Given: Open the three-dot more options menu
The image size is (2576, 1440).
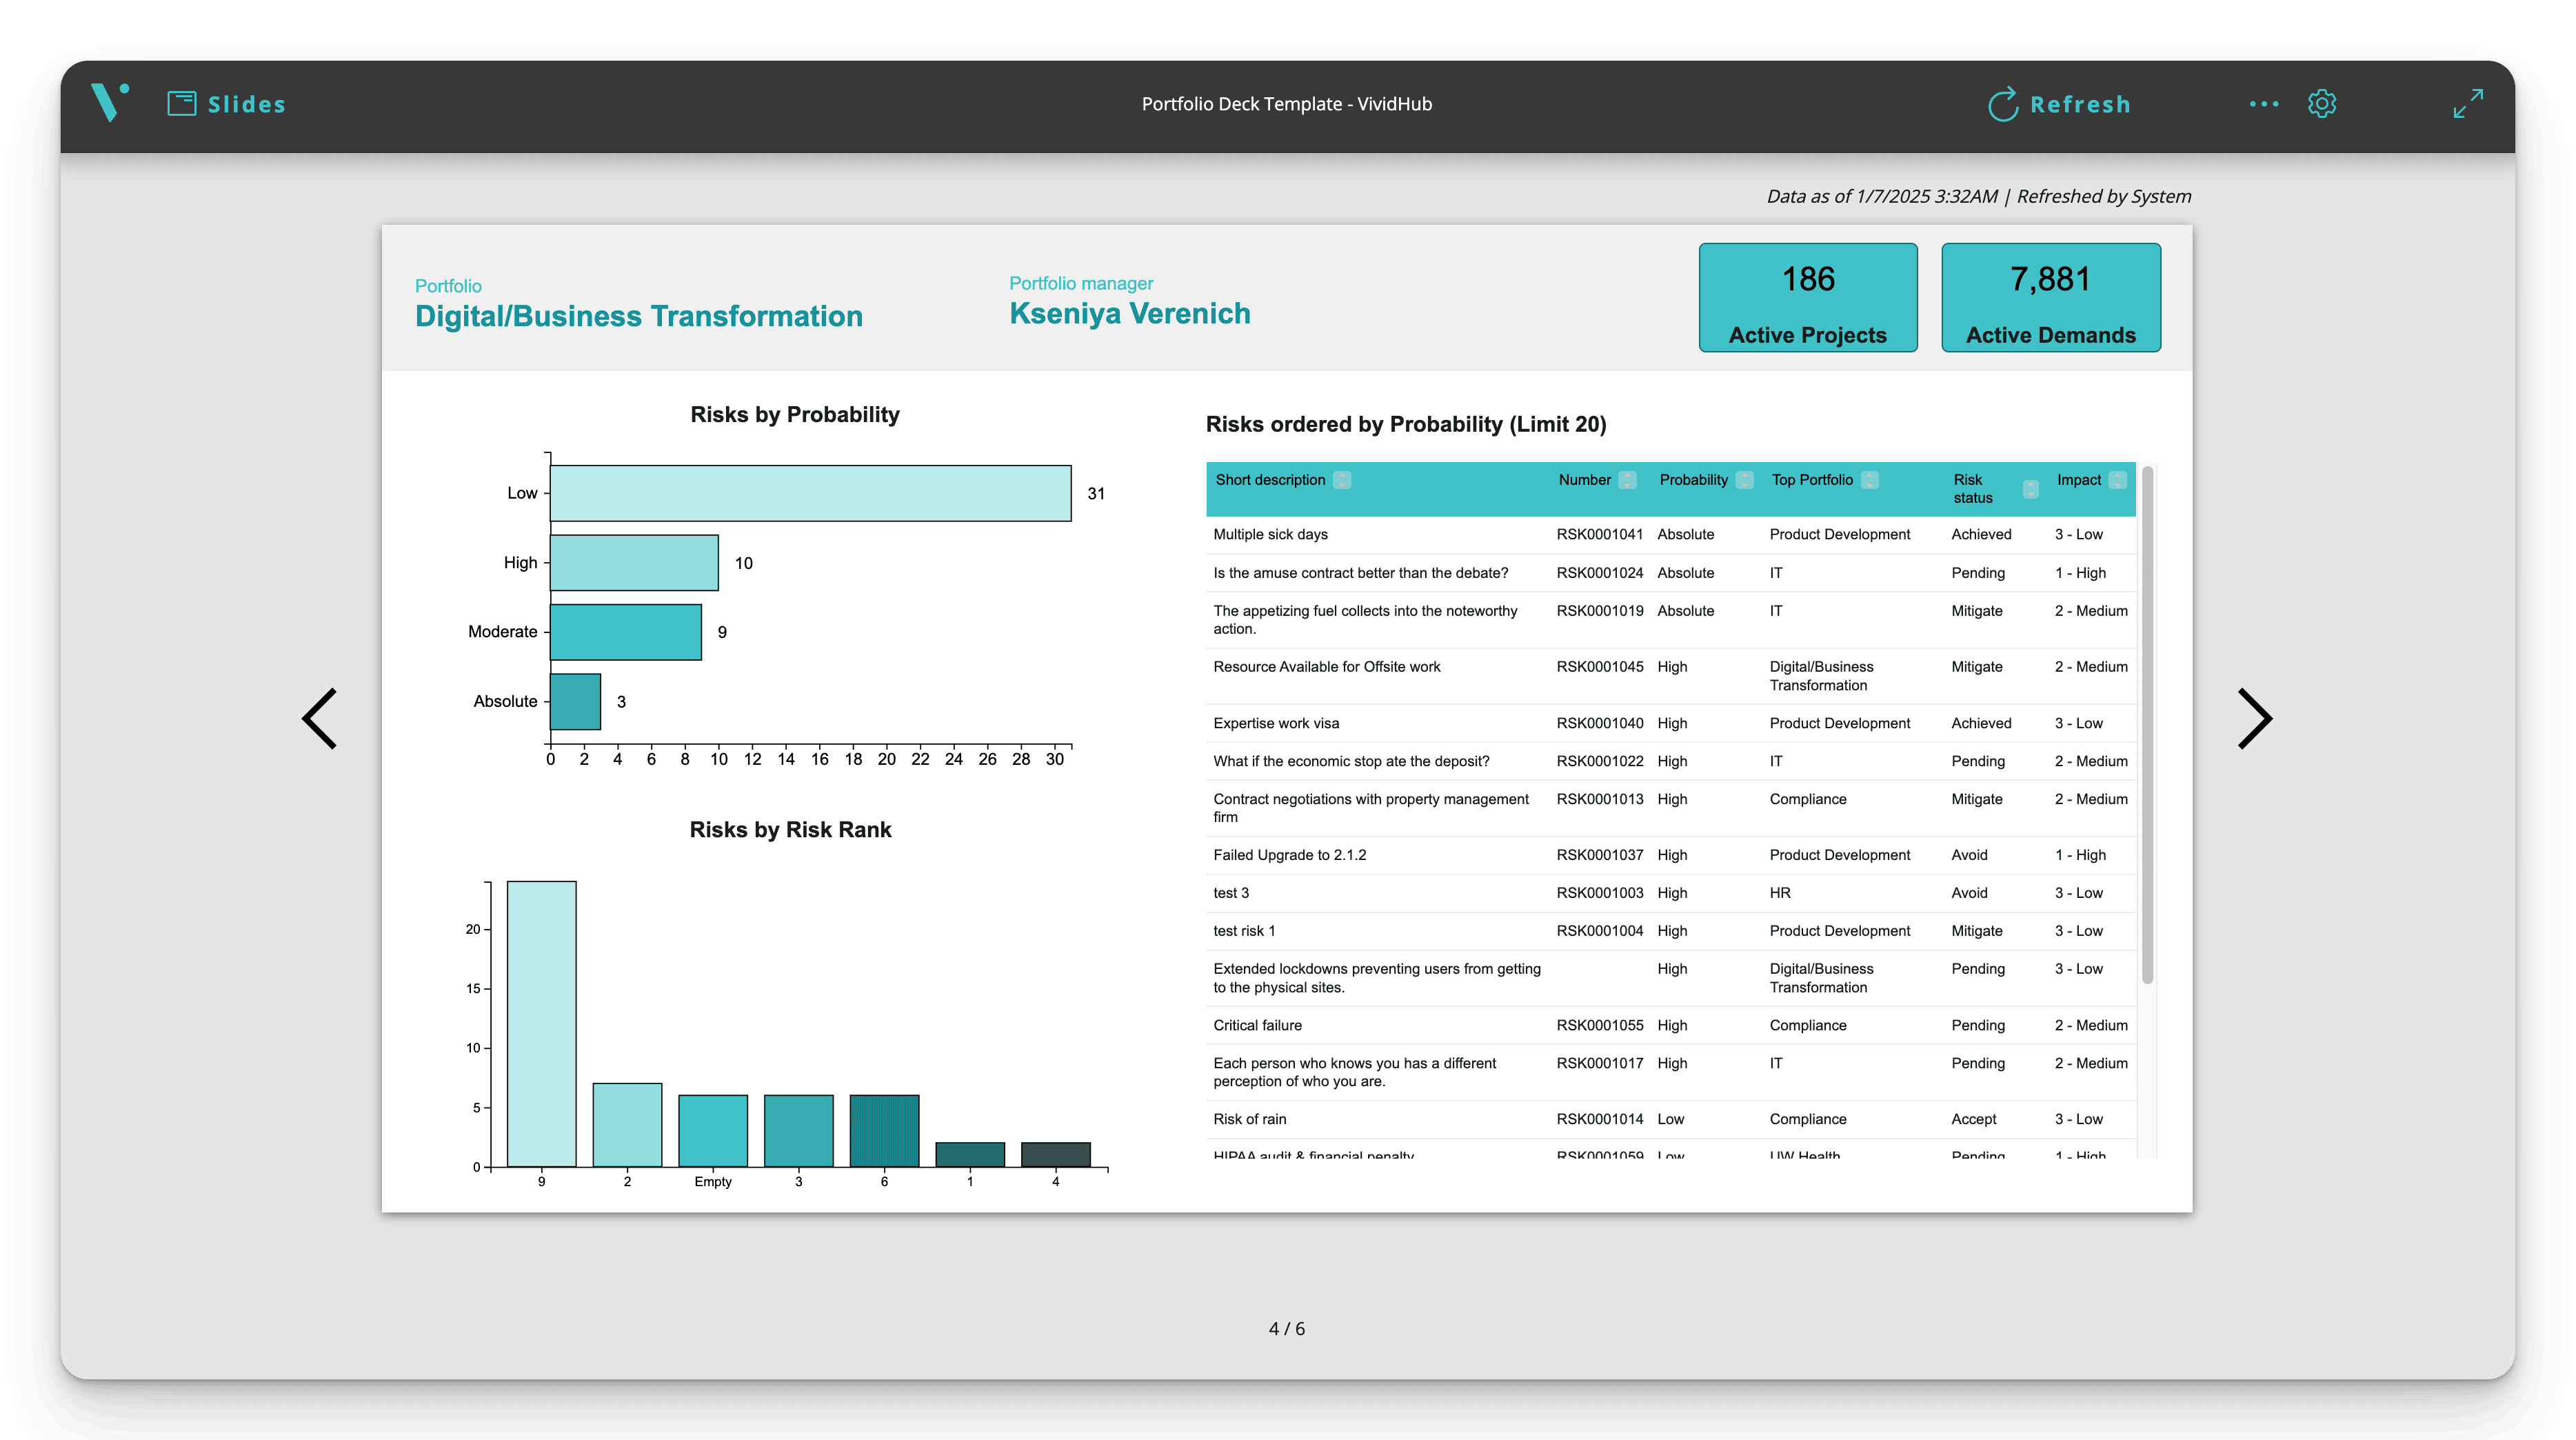Looking at the screenshot, I should (2264, 104).
